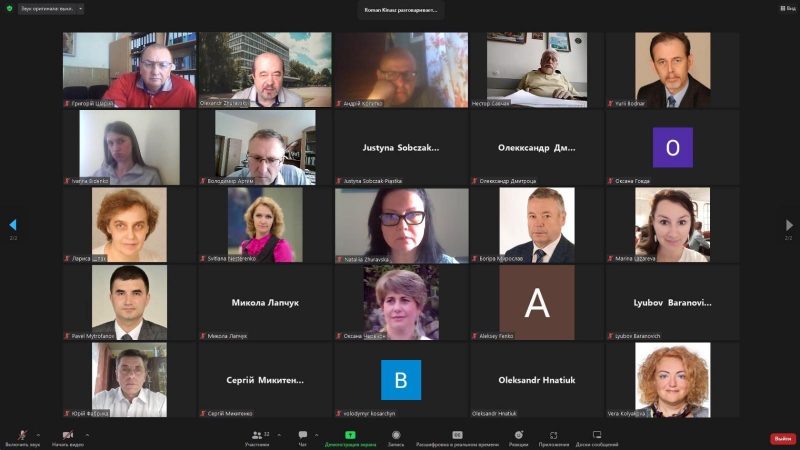Expand audio options arrow beside microphone
Screen dimensions: 800x450
pos(39,435)
